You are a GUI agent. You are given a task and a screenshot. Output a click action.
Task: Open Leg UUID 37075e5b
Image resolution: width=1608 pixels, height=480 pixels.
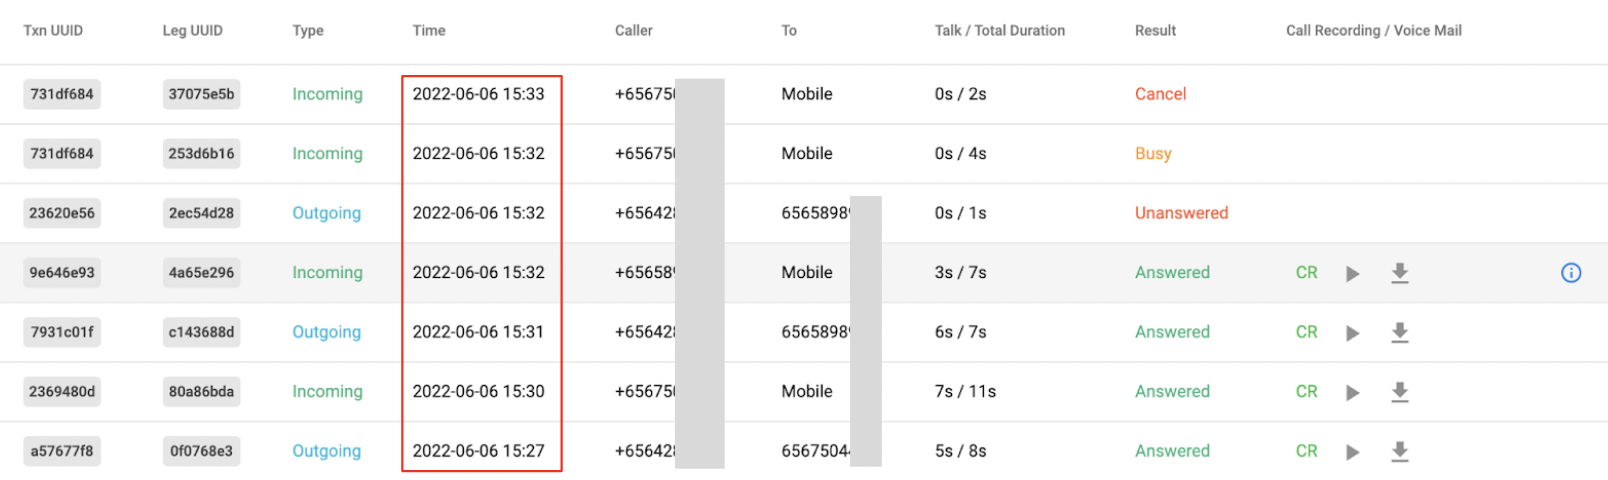[201, 94]
